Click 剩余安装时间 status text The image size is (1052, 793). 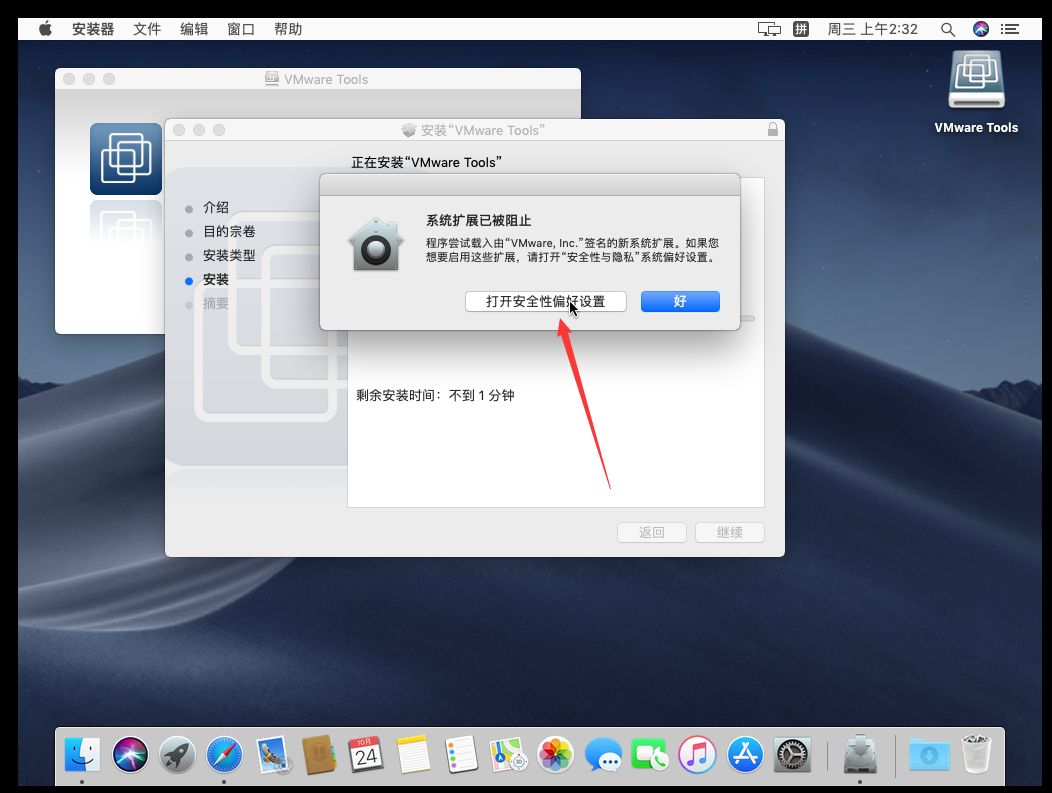tap(435, 395)
